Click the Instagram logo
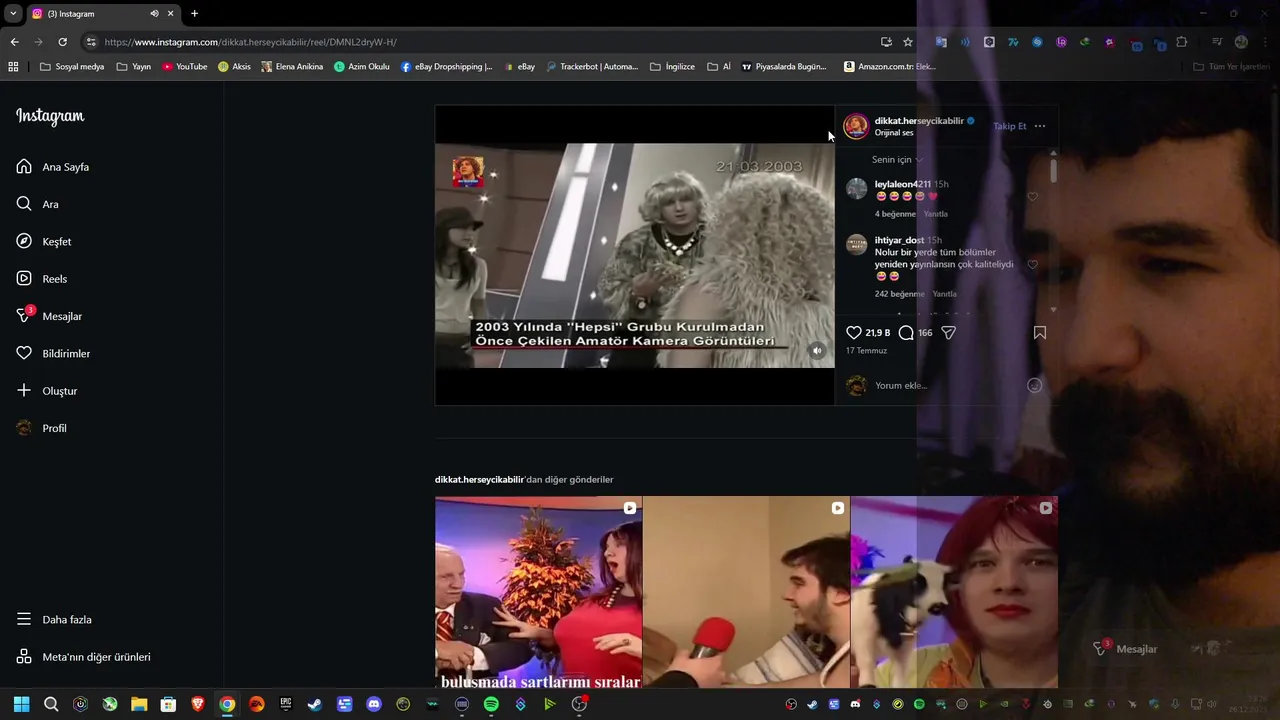 pos(50,116)
